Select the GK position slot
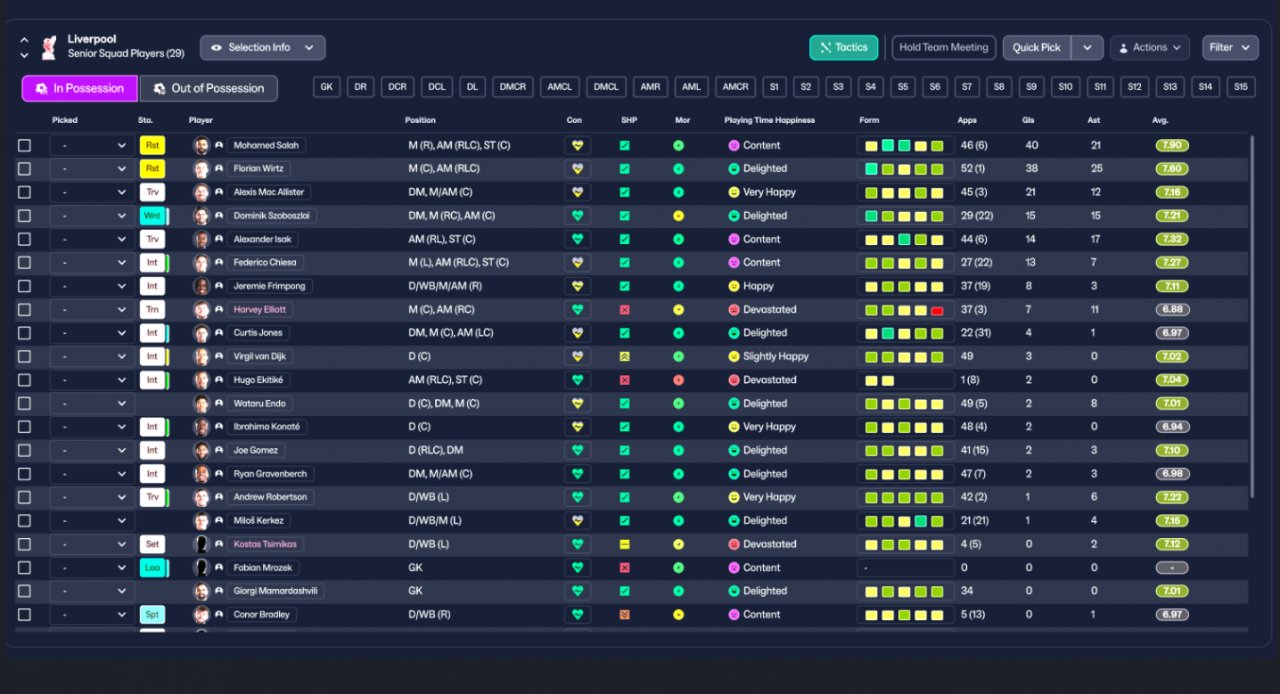1280x694 pixels. 326,87
